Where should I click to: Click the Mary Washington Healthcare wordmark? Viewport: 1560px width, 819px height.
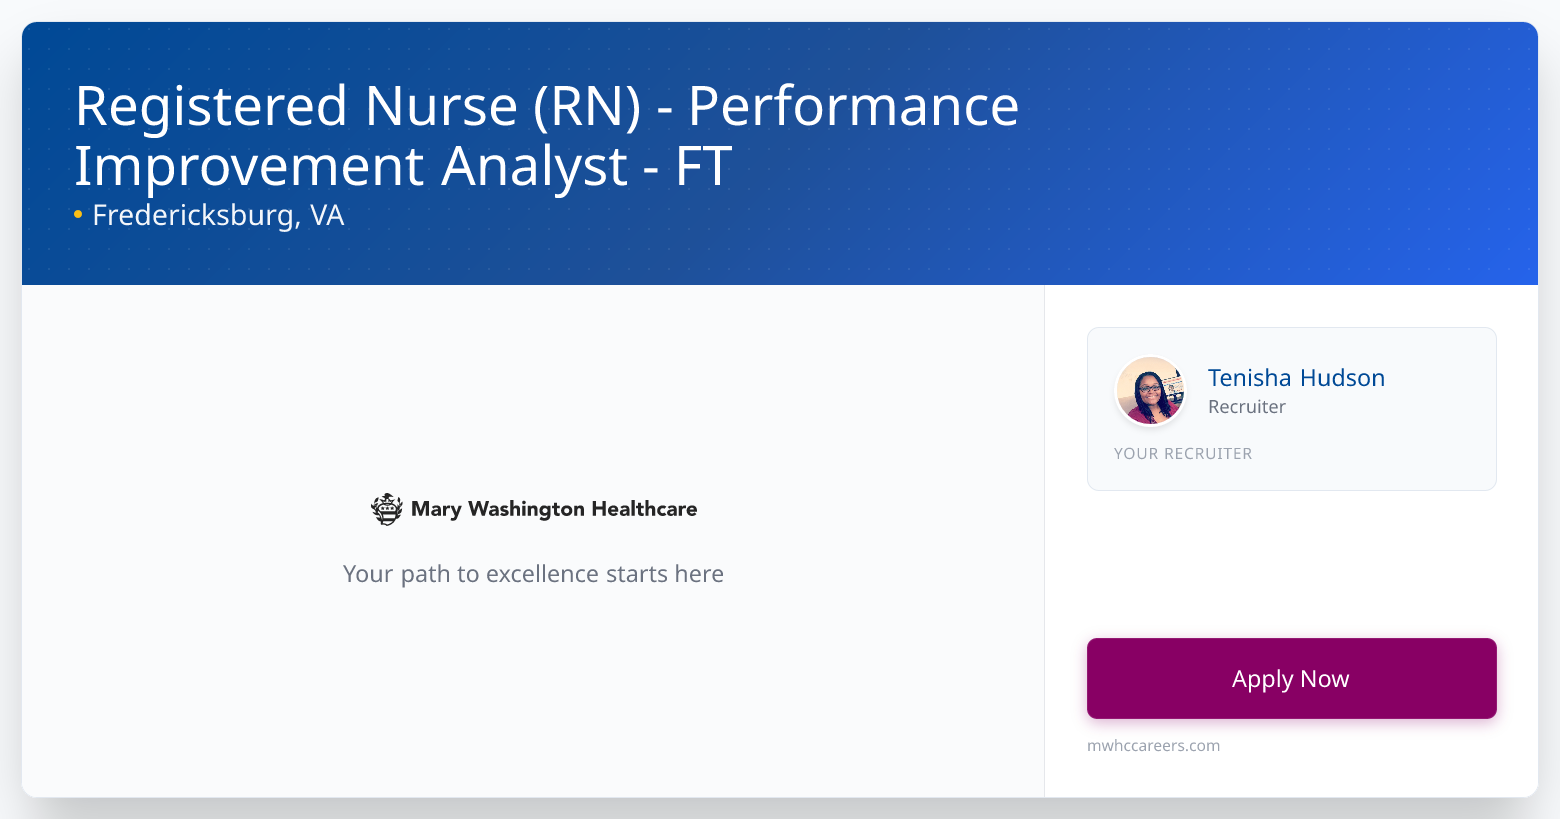[x=553, y=508]
